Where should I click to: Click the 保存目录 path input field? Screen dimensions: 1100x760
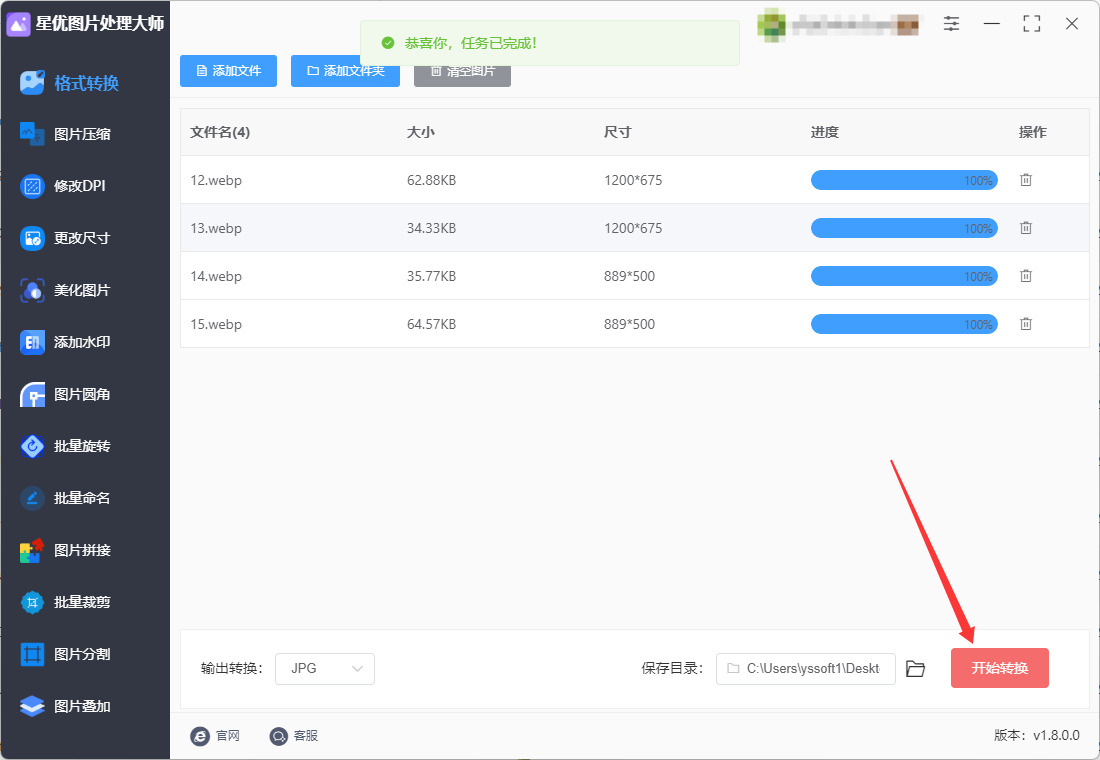pyautogui.click(x=805, y=669)
